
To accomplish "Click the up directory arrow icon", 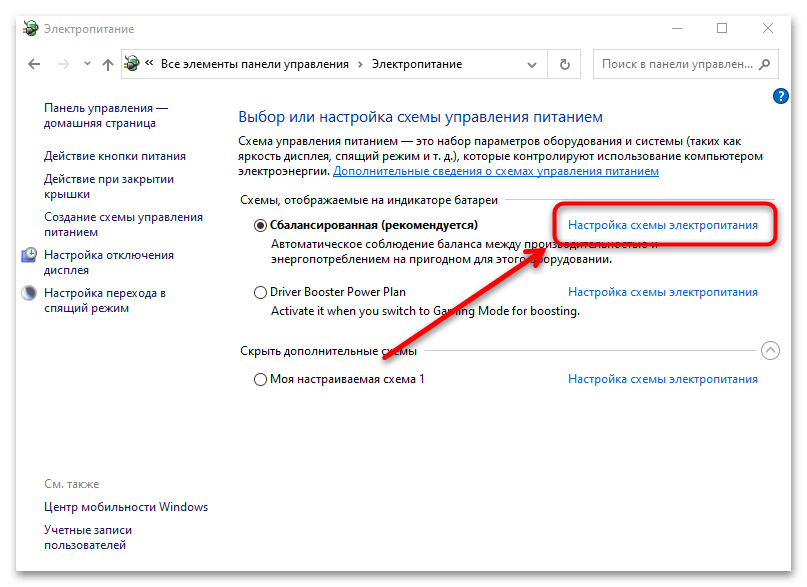I will point(107,64).
